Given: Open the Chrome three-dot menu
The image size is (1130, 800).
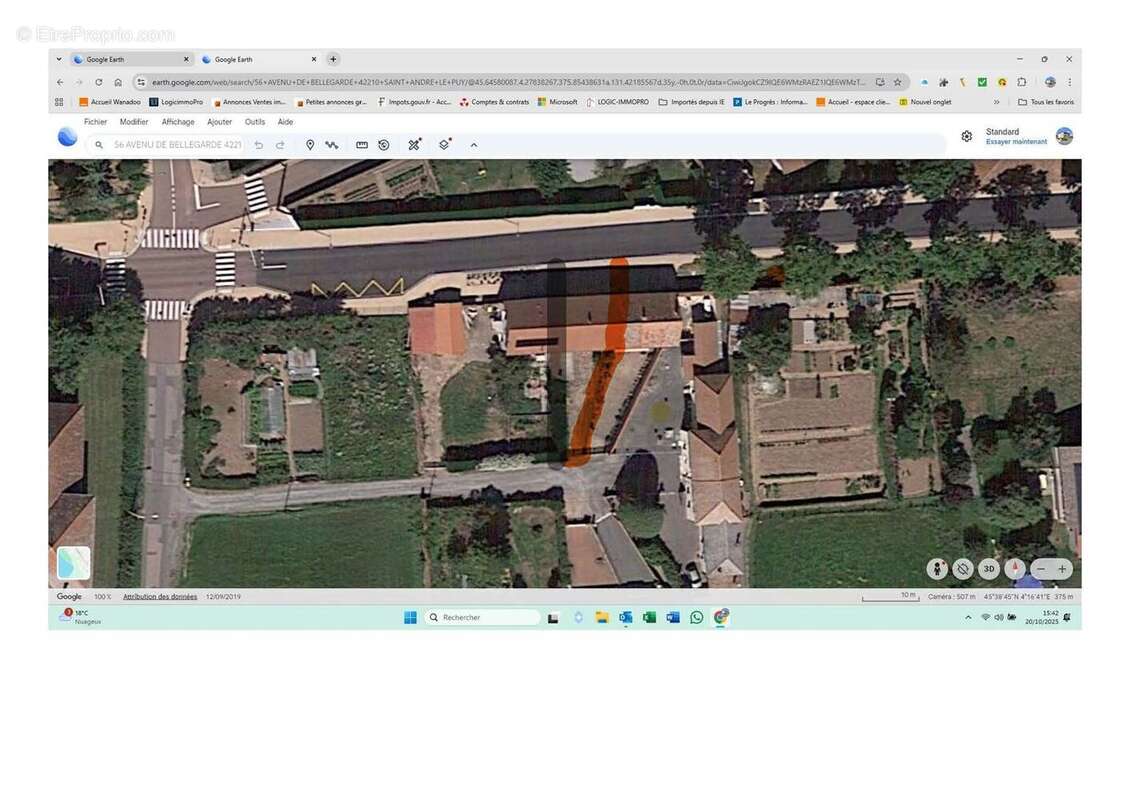Looking at the screenshot, I should pyautogui.click(x=1069, y=82).
